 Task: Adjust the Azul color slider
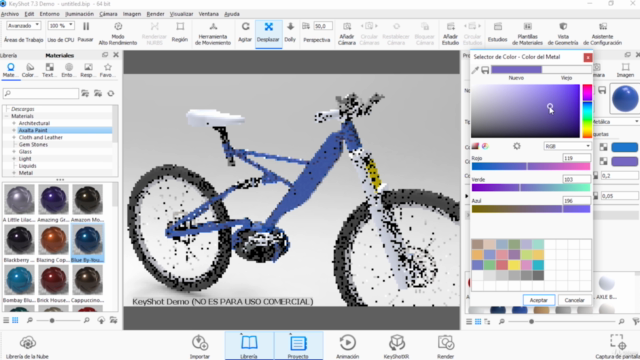531,209
